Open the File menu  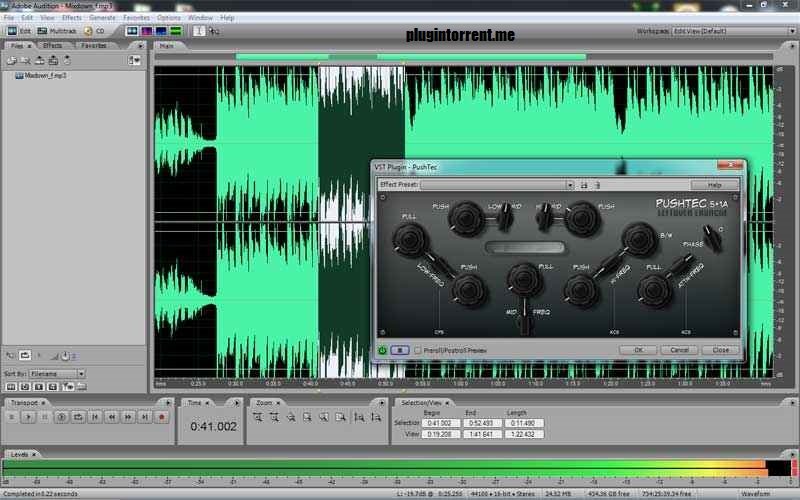9,17
